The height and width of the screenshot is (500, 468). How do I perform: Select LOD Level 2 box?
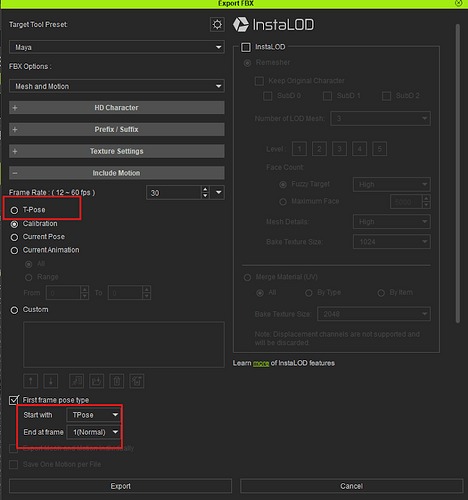coord(319,149)
